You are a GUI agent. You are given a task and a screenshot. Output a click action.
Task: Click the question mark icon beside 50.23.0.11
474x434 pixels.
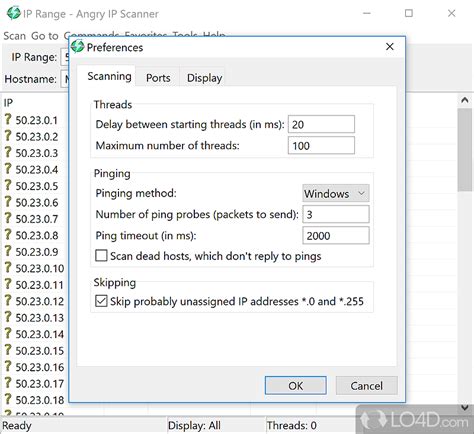click(8, 284)
